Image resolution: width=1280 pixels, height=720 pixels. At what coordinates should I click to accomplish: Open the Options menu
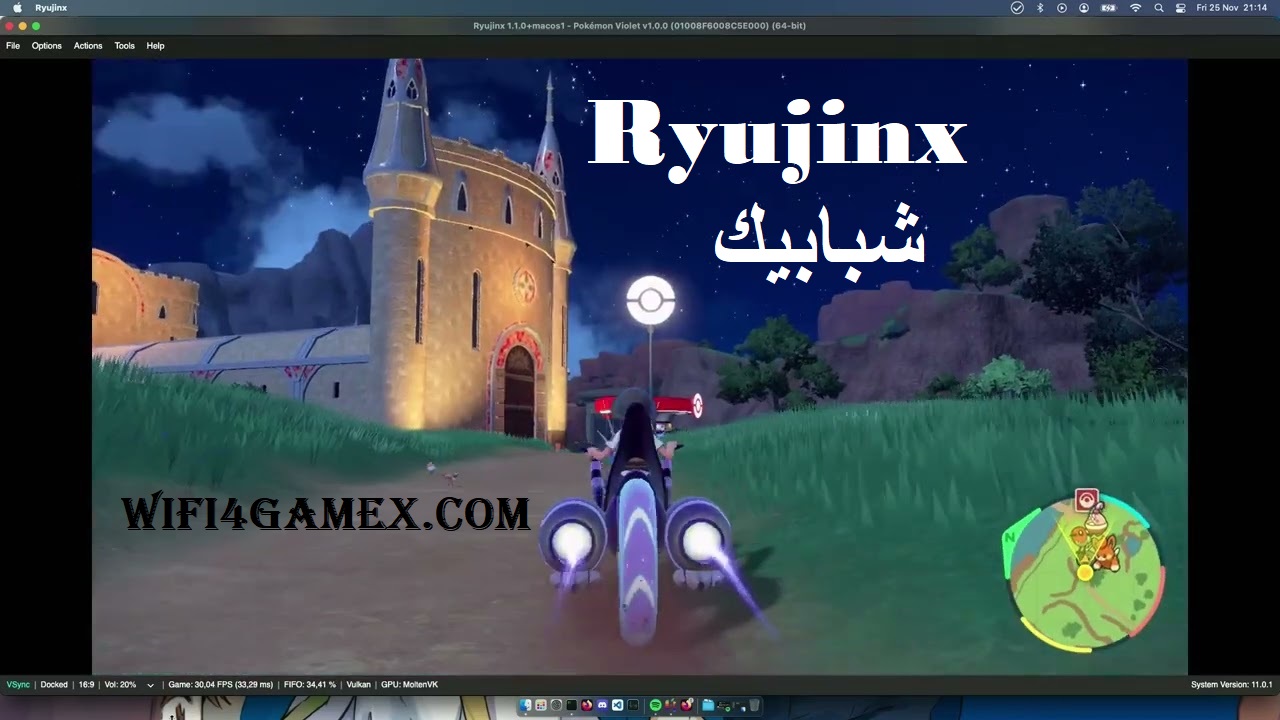[46, 46]
